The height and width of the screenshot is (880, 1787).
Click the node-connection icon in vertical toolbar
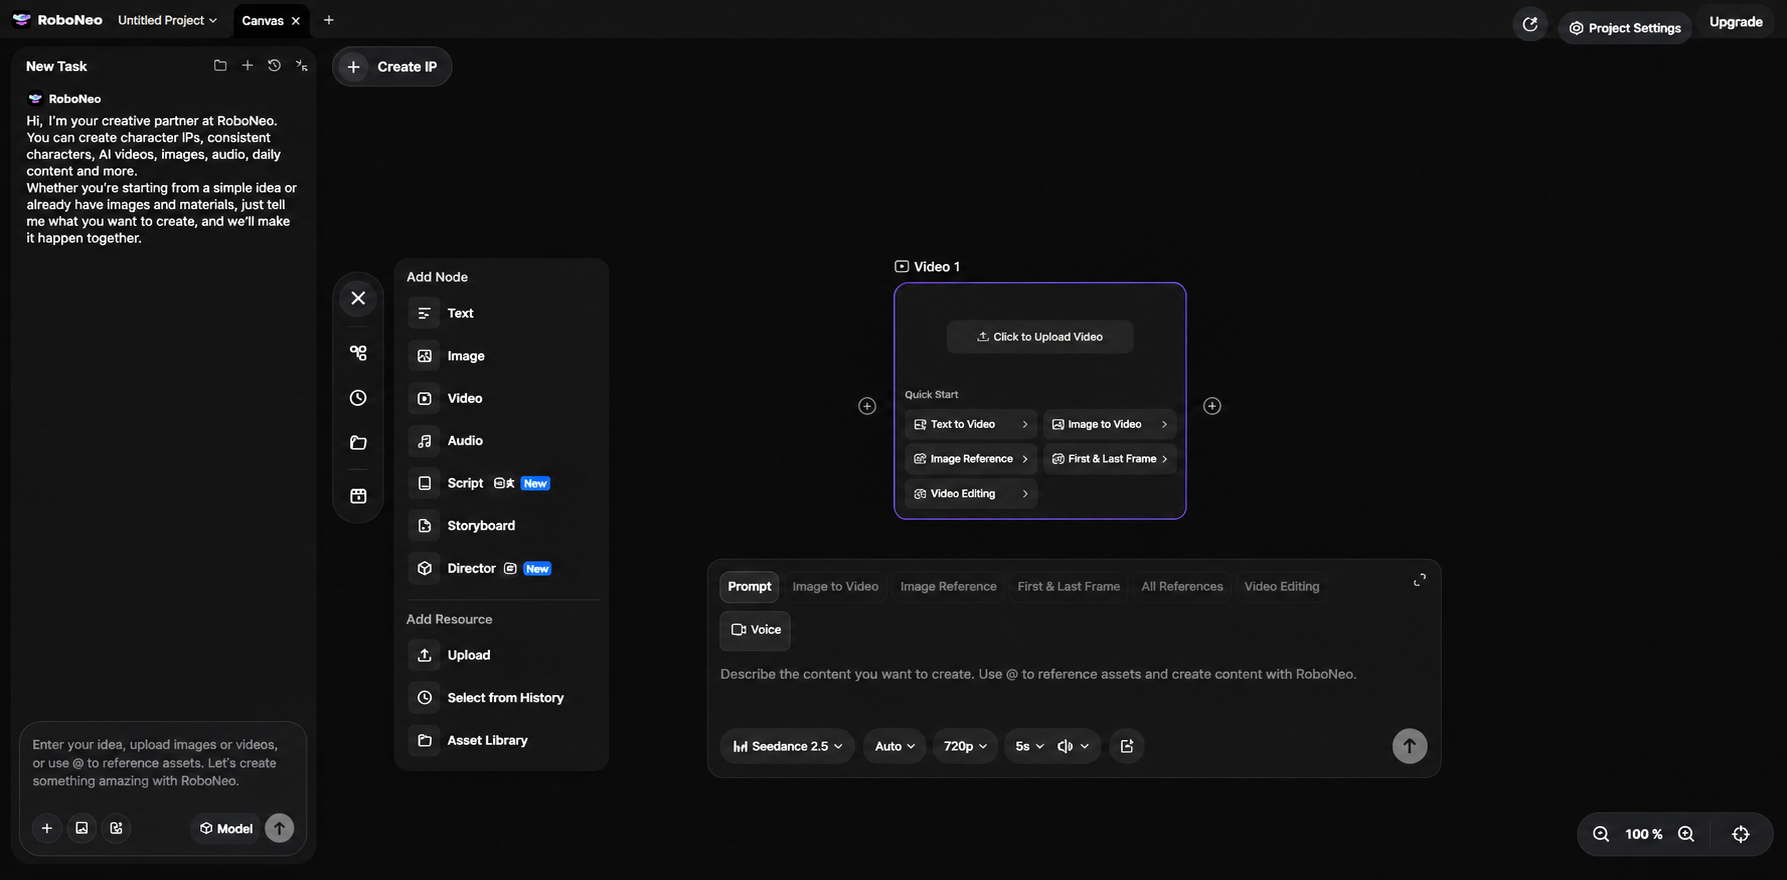point(358,353)
